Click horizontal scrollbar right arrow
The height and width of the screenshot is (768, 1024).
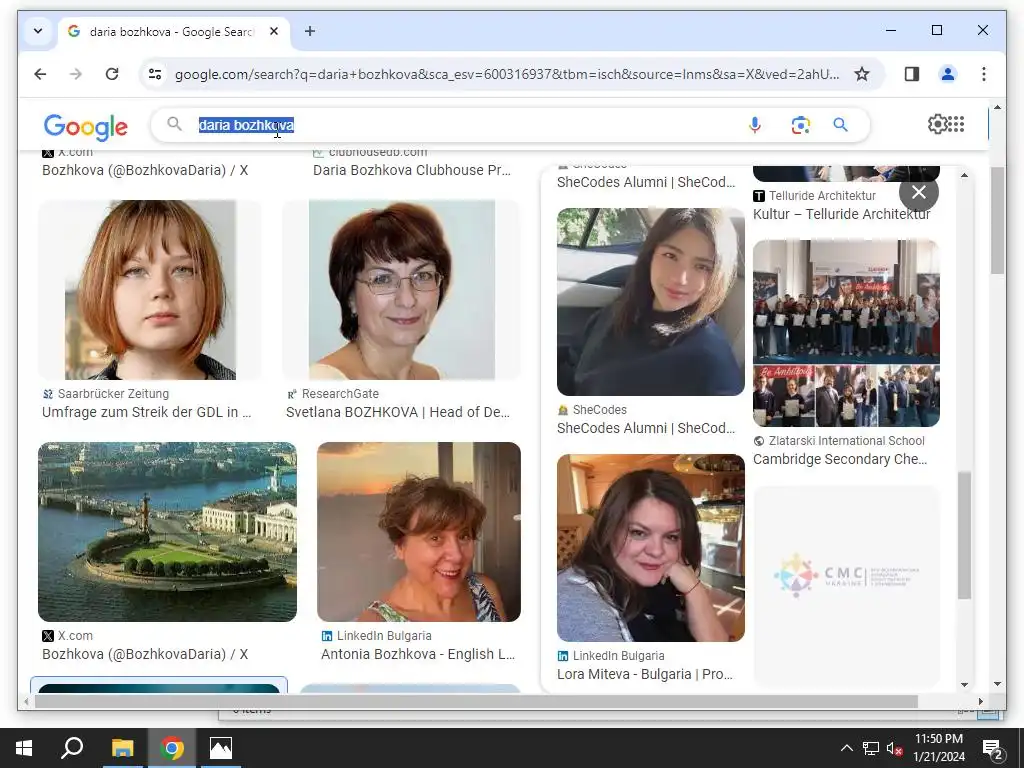[x=980, y=701]
